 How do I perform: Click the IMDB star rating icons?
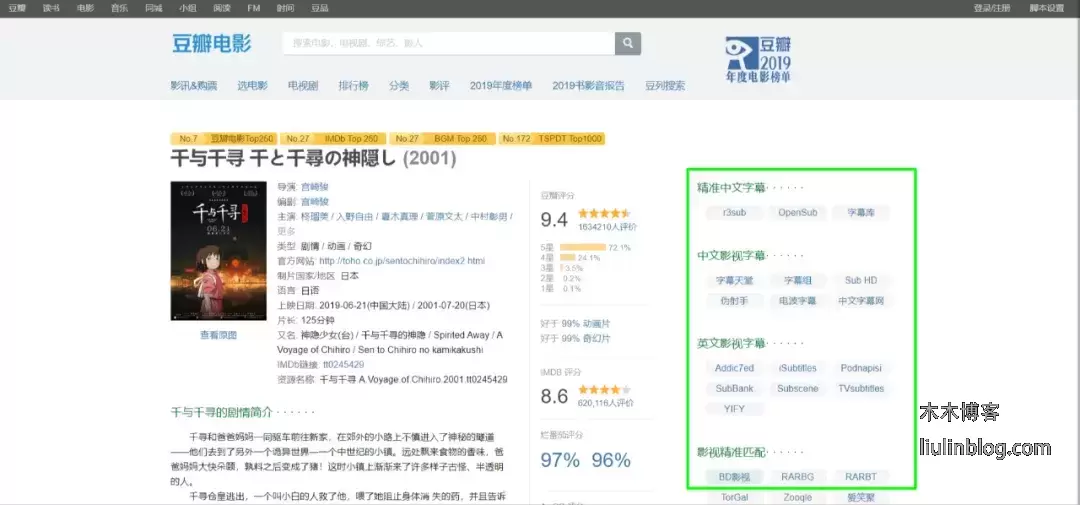(604, 390)
